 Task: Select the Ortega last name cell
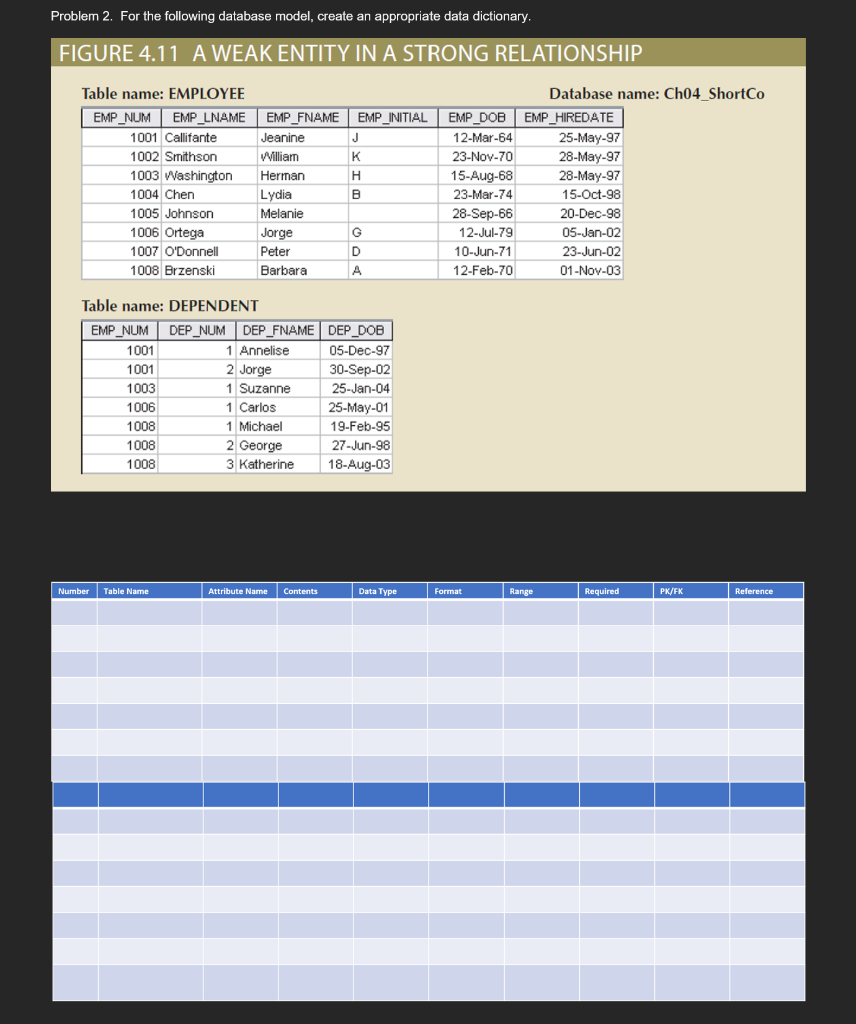click(209, 232)
